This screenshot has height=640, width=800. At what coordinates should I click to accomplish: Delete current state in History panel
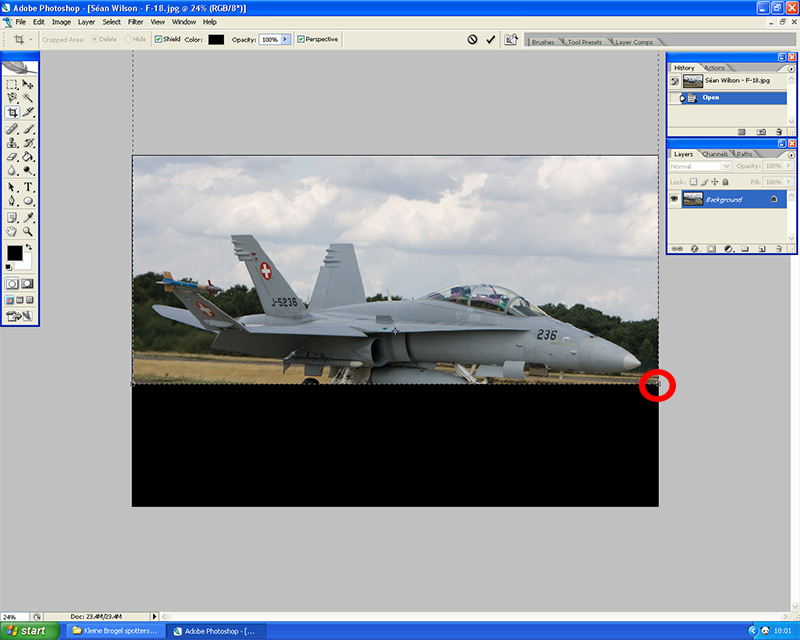pos(779,132)
